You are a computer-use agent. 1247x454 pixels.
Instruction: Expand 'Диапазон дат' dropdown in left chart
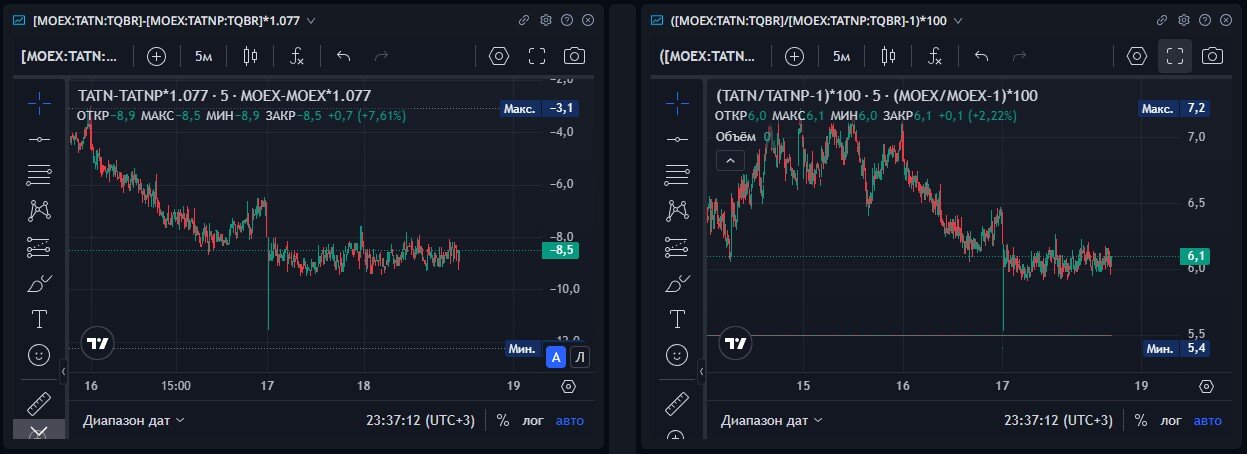[x=133, y=420]
